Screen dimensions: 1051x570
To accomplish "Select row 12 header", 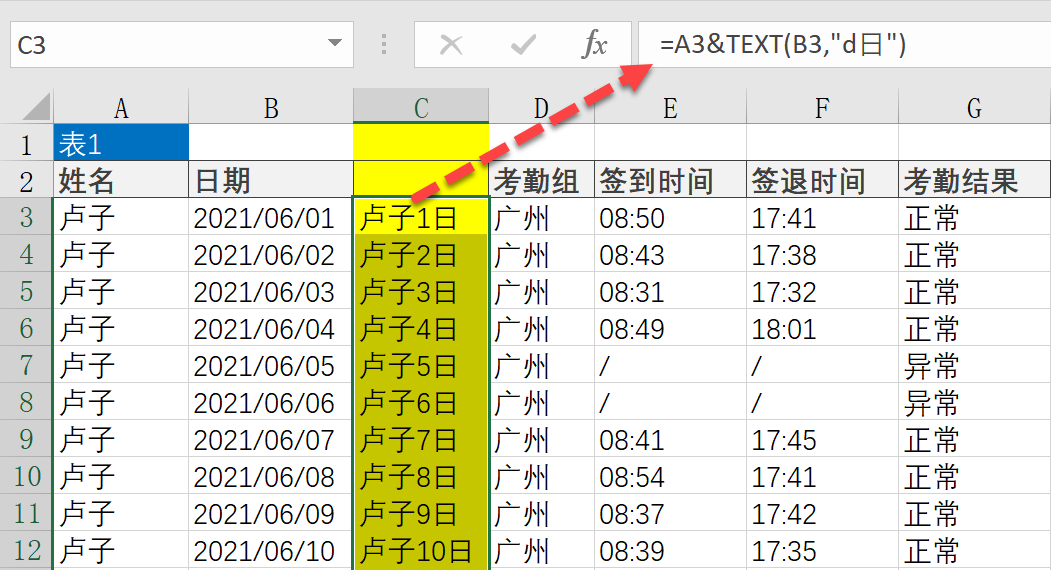I will [26, 551].
